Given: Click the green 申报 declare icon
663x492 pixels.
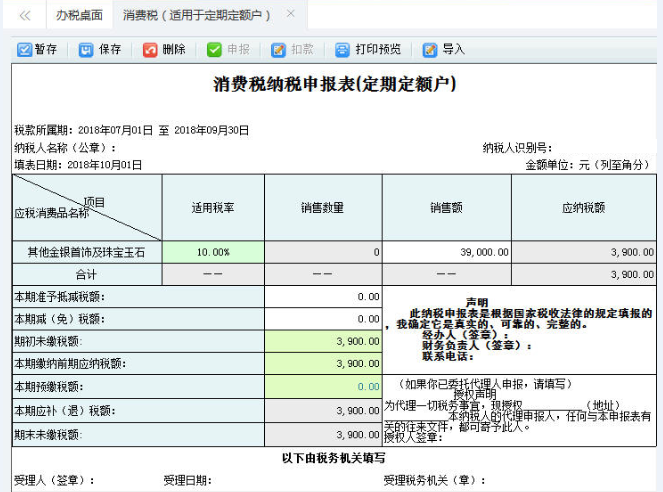Looking at the screenshot, I should coord(214,49).
